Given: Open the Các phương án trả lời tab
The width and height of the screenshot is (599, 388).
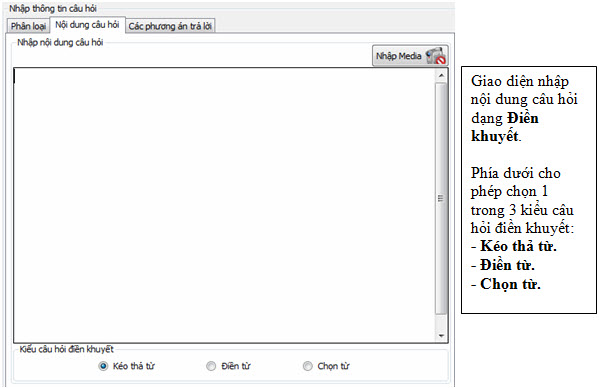Looking at the screenshot, I should (170, 26).
